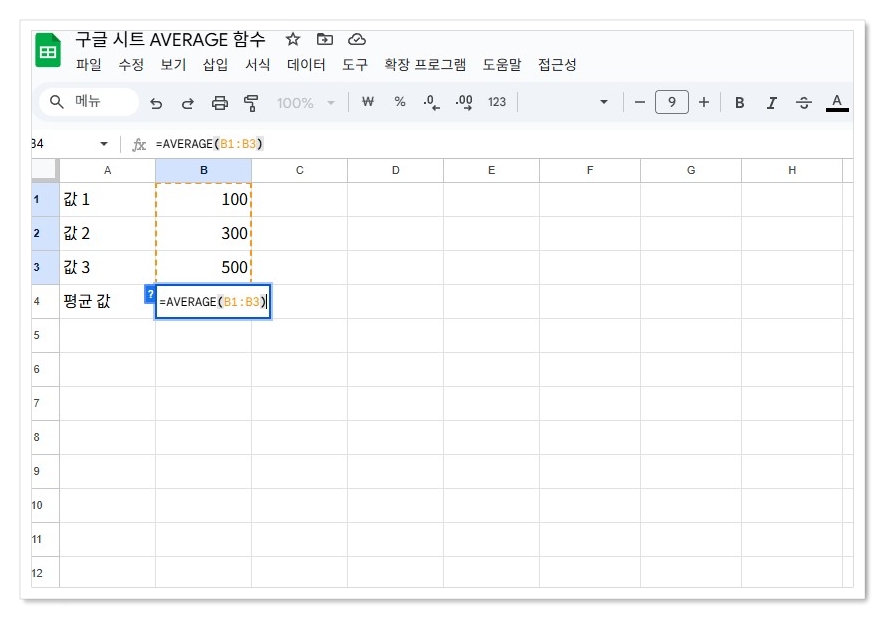Screen dimensions: 885x619
Task: Click the select-all corner box
Action: click(x=45, y=170)
